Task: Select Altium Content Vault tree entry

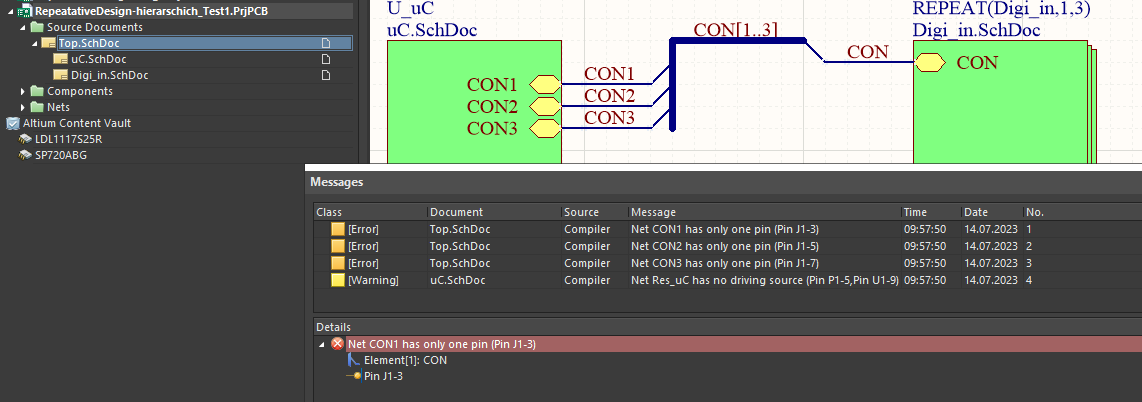Action: [77, 124]
